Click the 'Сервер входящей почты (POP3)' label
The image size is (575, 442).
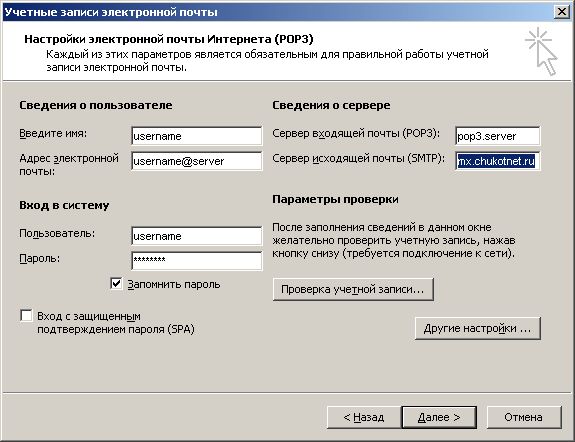click(x=356, y=134)
